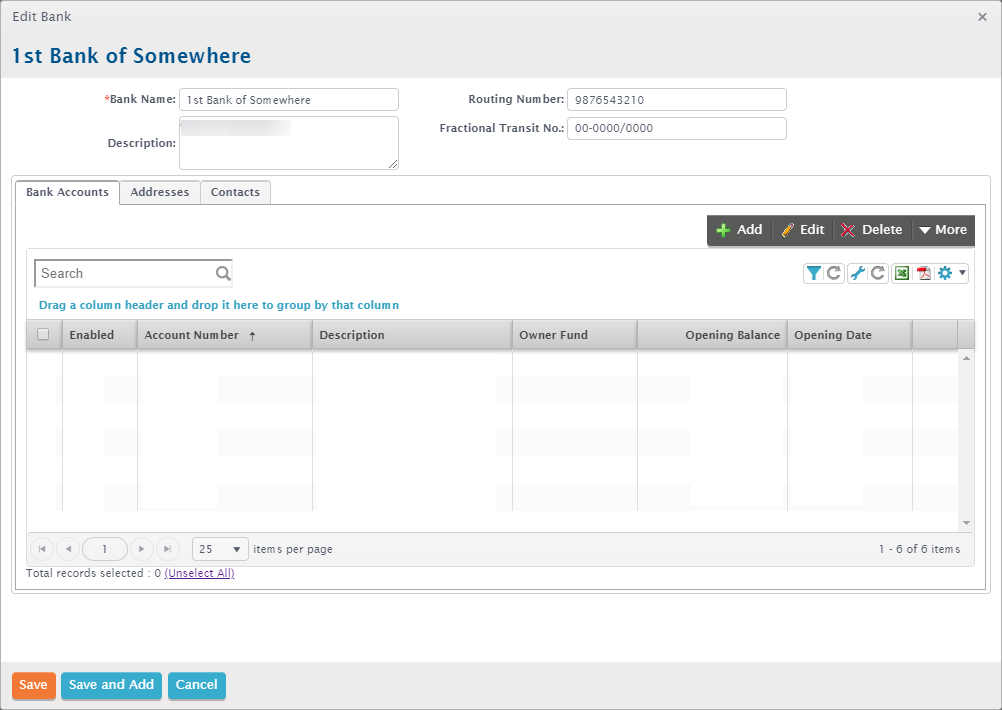Apply the filter funnel on the grid
1002x710 pixels.
point(814,272)
